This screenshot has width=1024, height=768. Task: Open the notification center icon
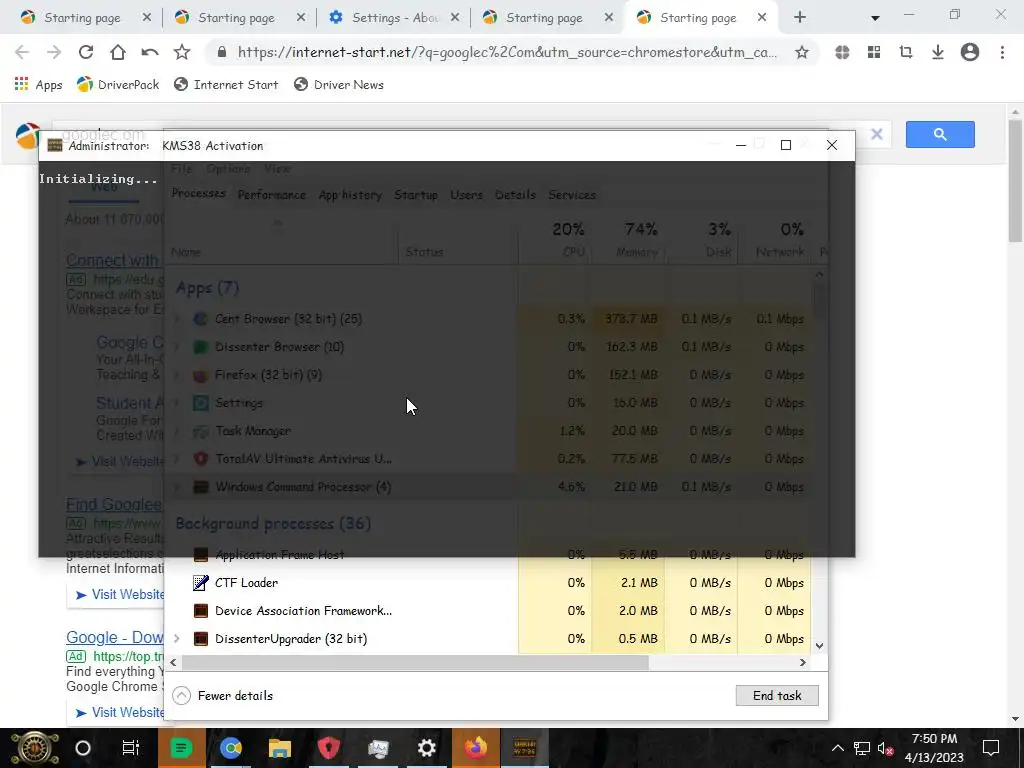[x=991, y=748]
